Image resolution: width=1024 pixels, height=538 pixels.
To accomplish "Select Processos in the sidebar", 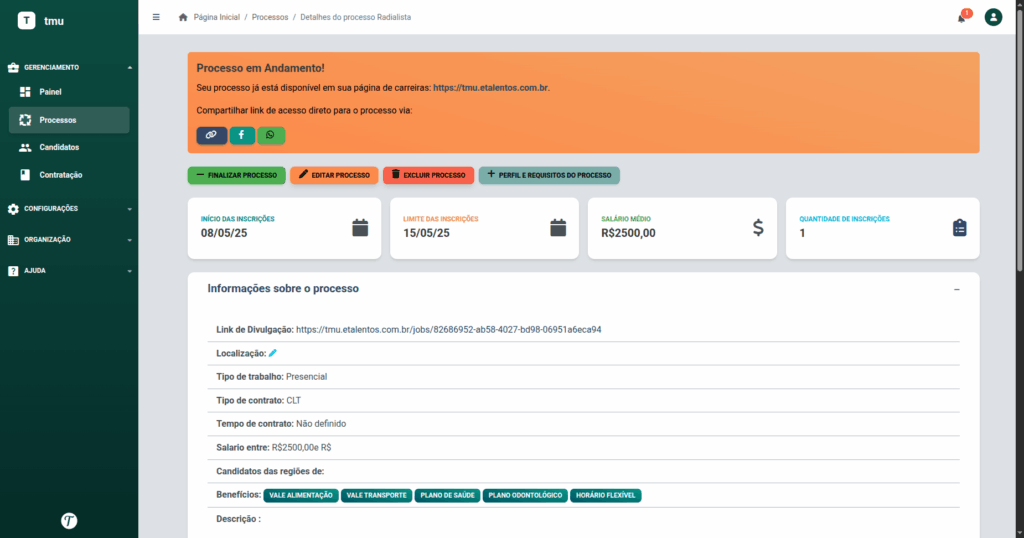I will [69, 120].
